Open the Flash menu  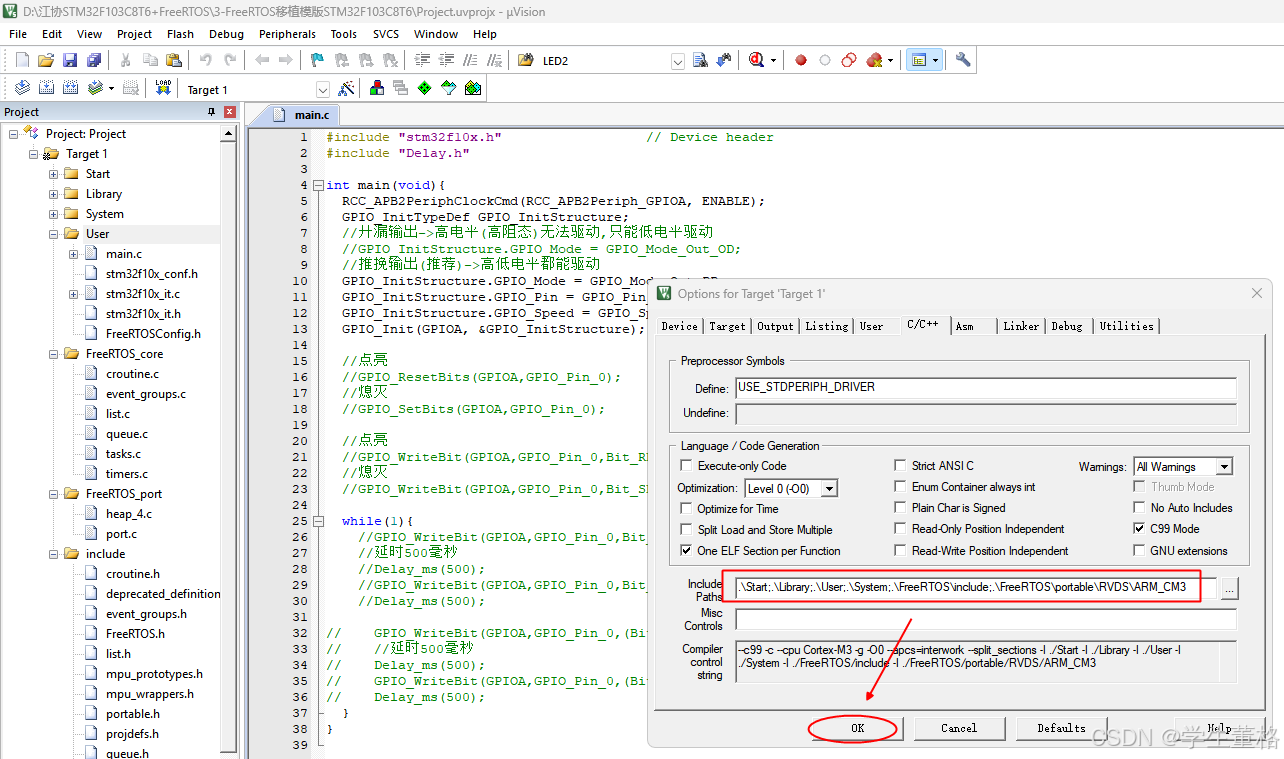[x=180, y=34]
